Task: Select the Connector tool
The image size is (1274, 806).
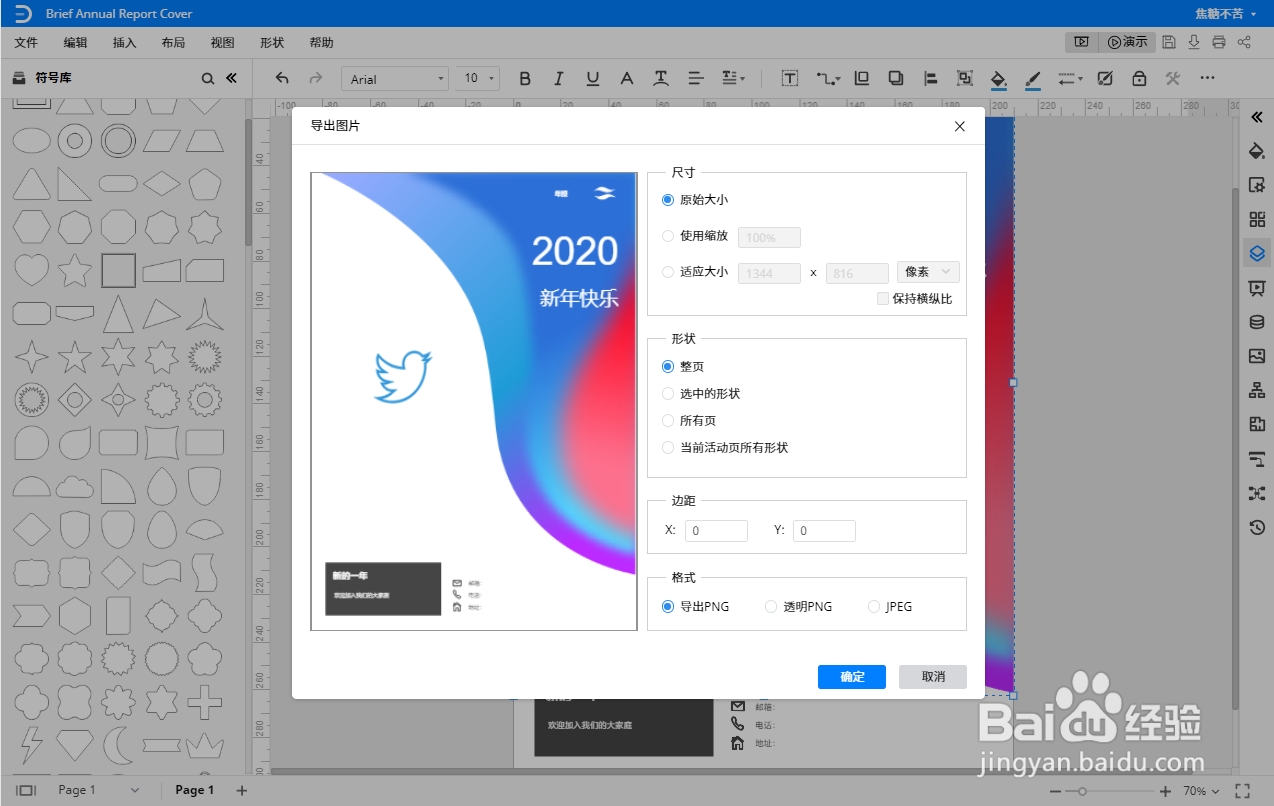Action: tap(828, 78)
